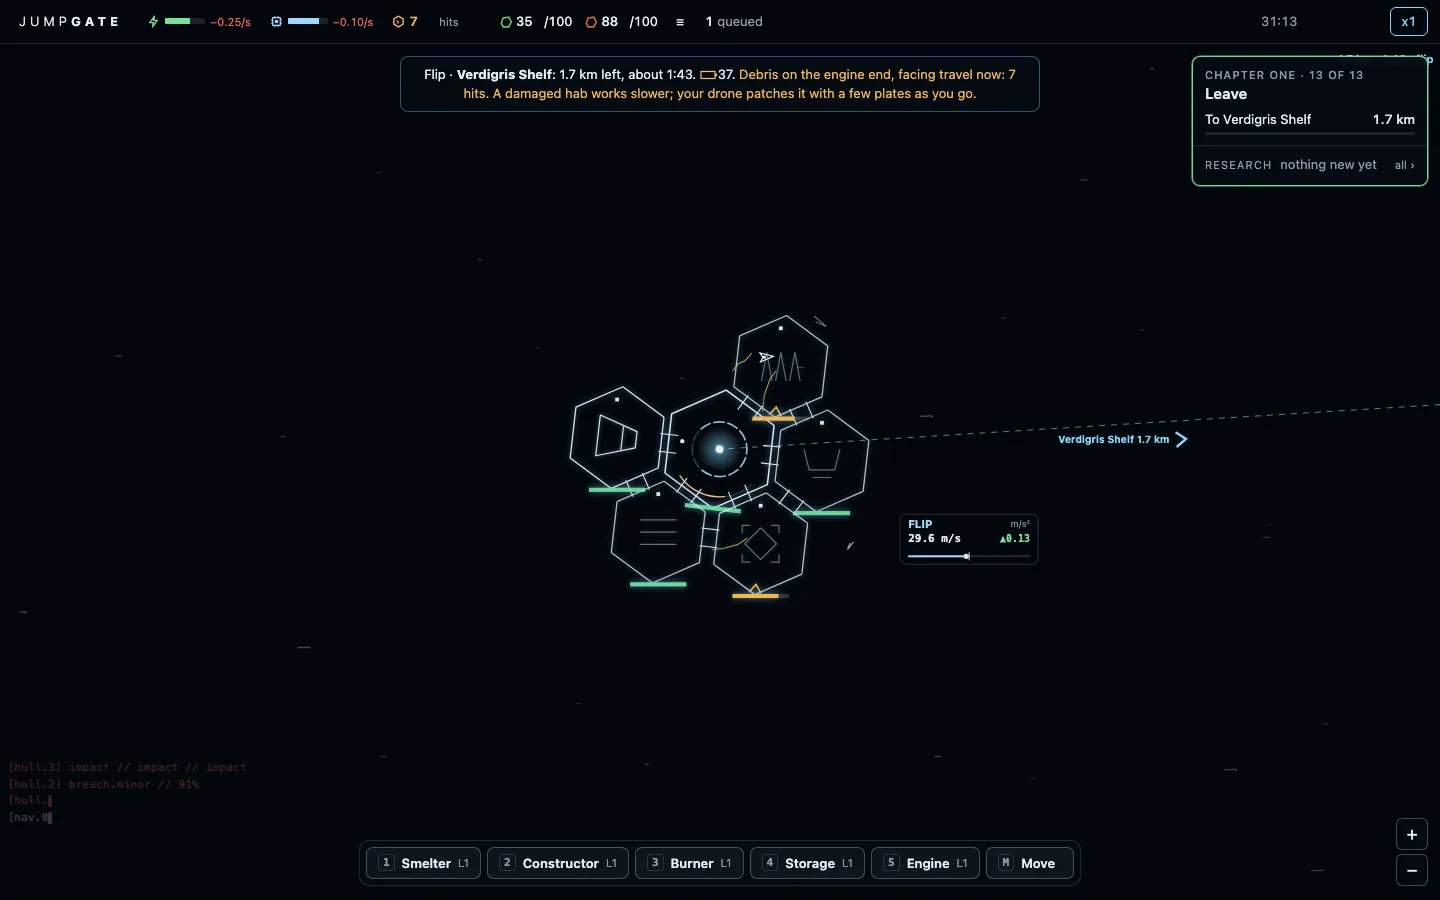Click the 'To Verdigris Shelf' progress bar

(1310, 133)
